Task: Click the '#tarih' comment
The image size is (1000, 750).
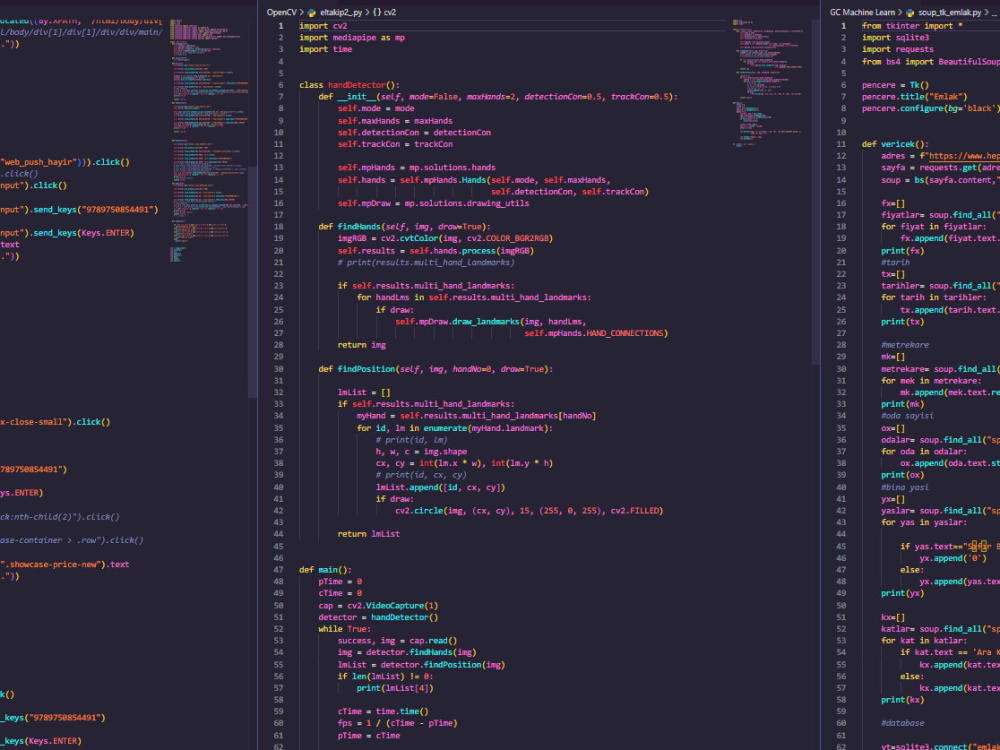Action: (895, 262)
